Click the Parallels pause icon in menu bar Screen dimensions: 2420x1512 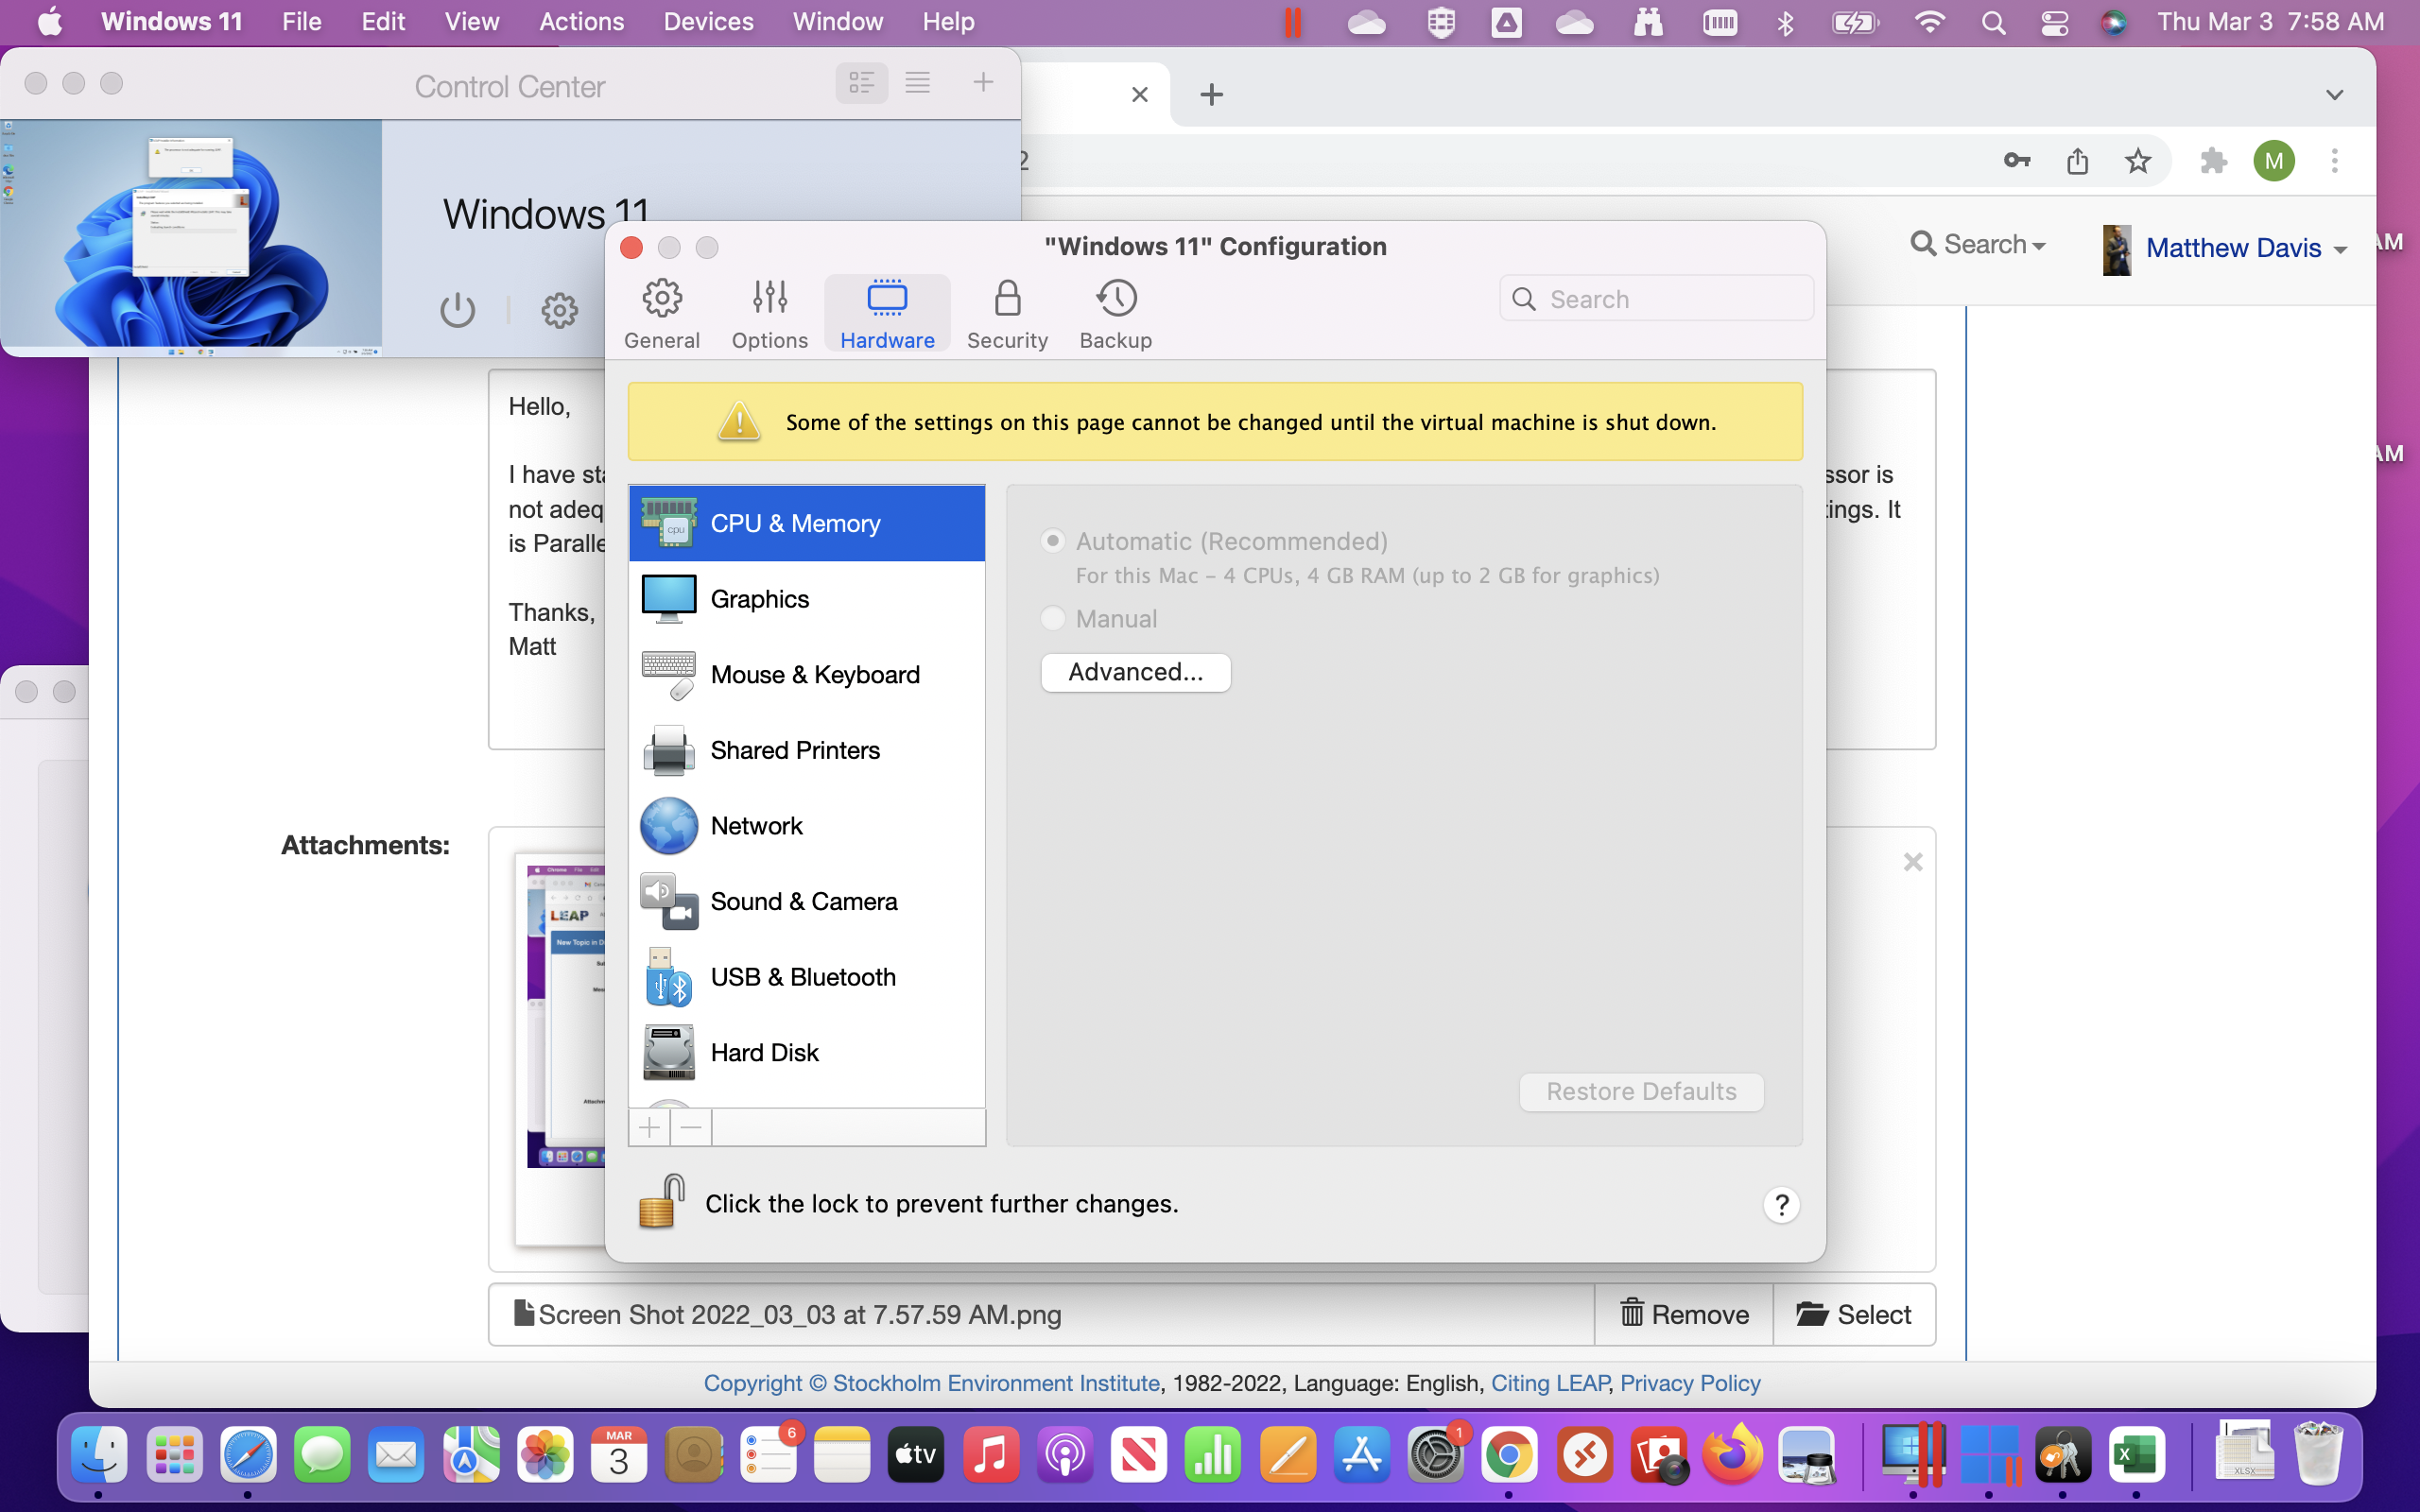click(1292, 22)
